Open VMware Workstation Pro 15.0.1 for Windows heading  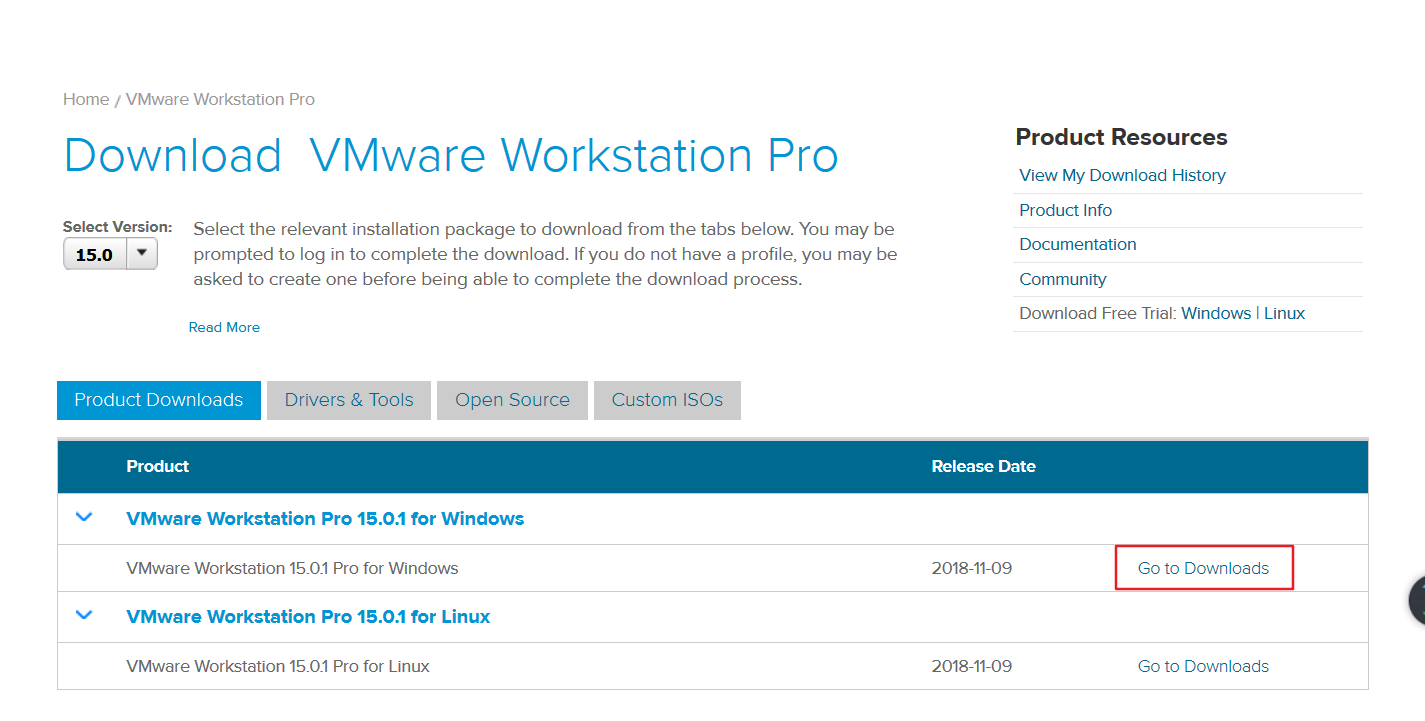coord(325,519)
